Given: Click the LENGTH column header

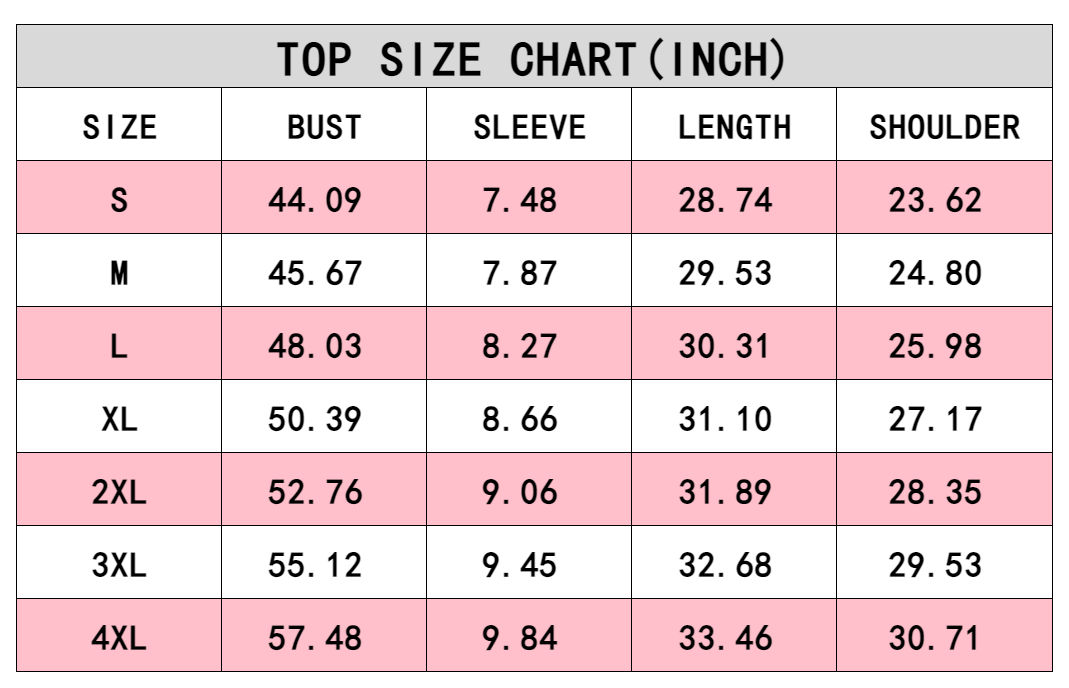Looking at the screenshot, I should click(x=734, y=127).
